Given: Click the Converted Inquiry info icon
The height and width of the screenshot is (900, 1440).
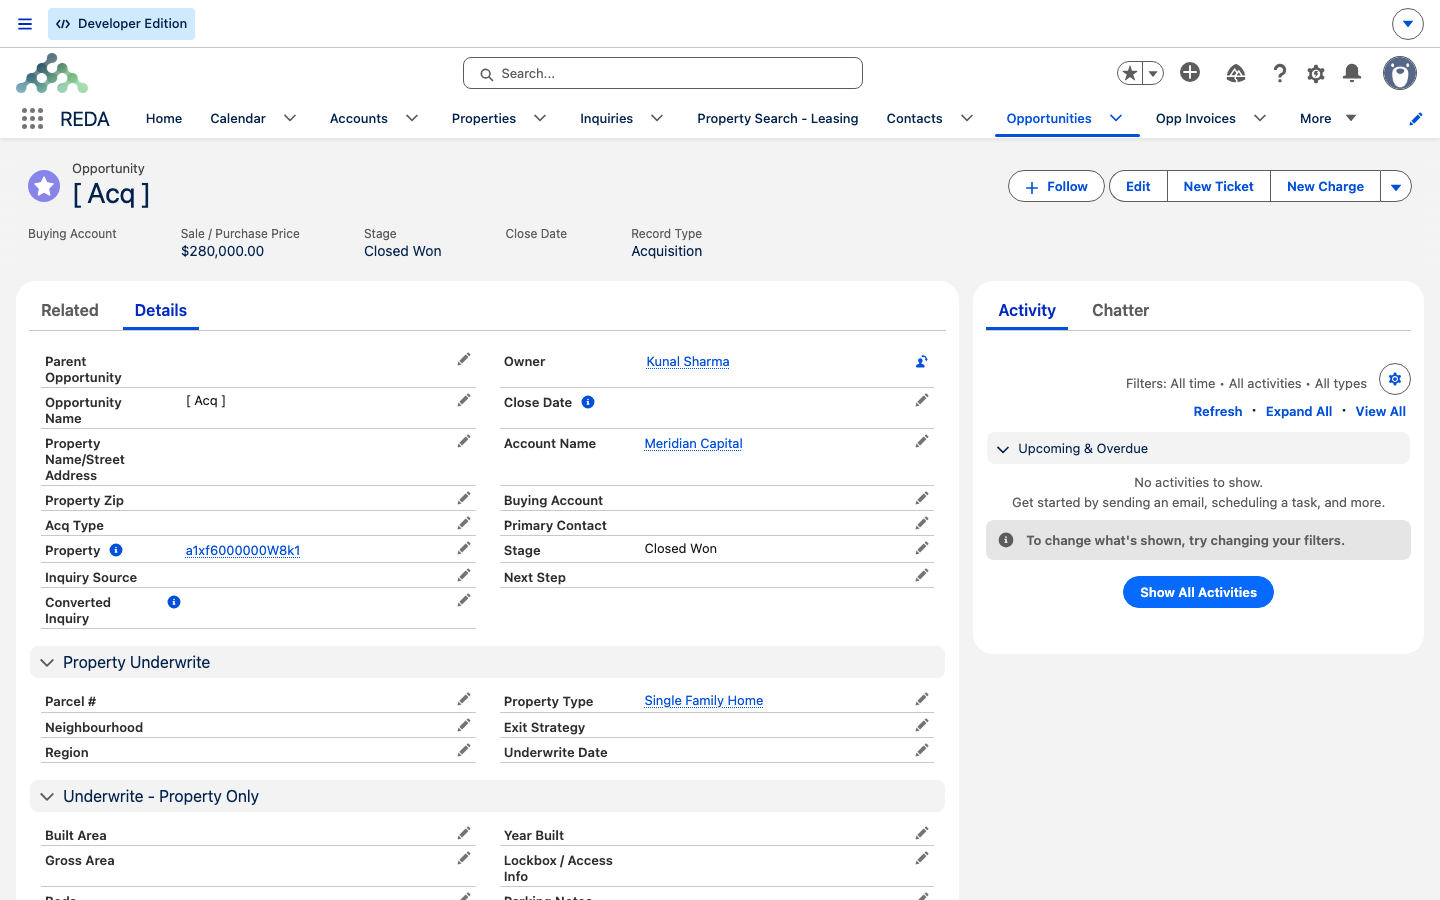Looking at the screenshot, I should (174, 602).
